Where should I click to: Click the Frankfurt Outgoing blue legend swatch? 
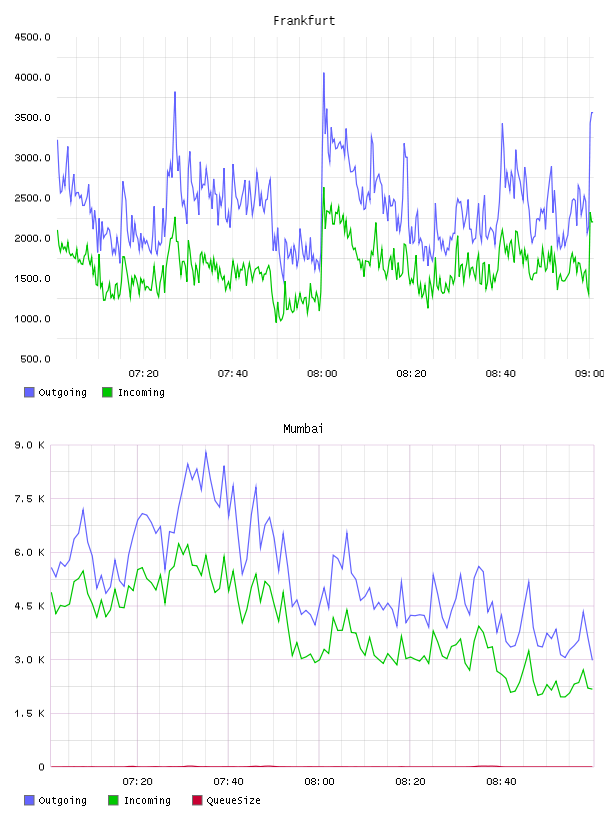pyautogui.click(x=29, y=392)
